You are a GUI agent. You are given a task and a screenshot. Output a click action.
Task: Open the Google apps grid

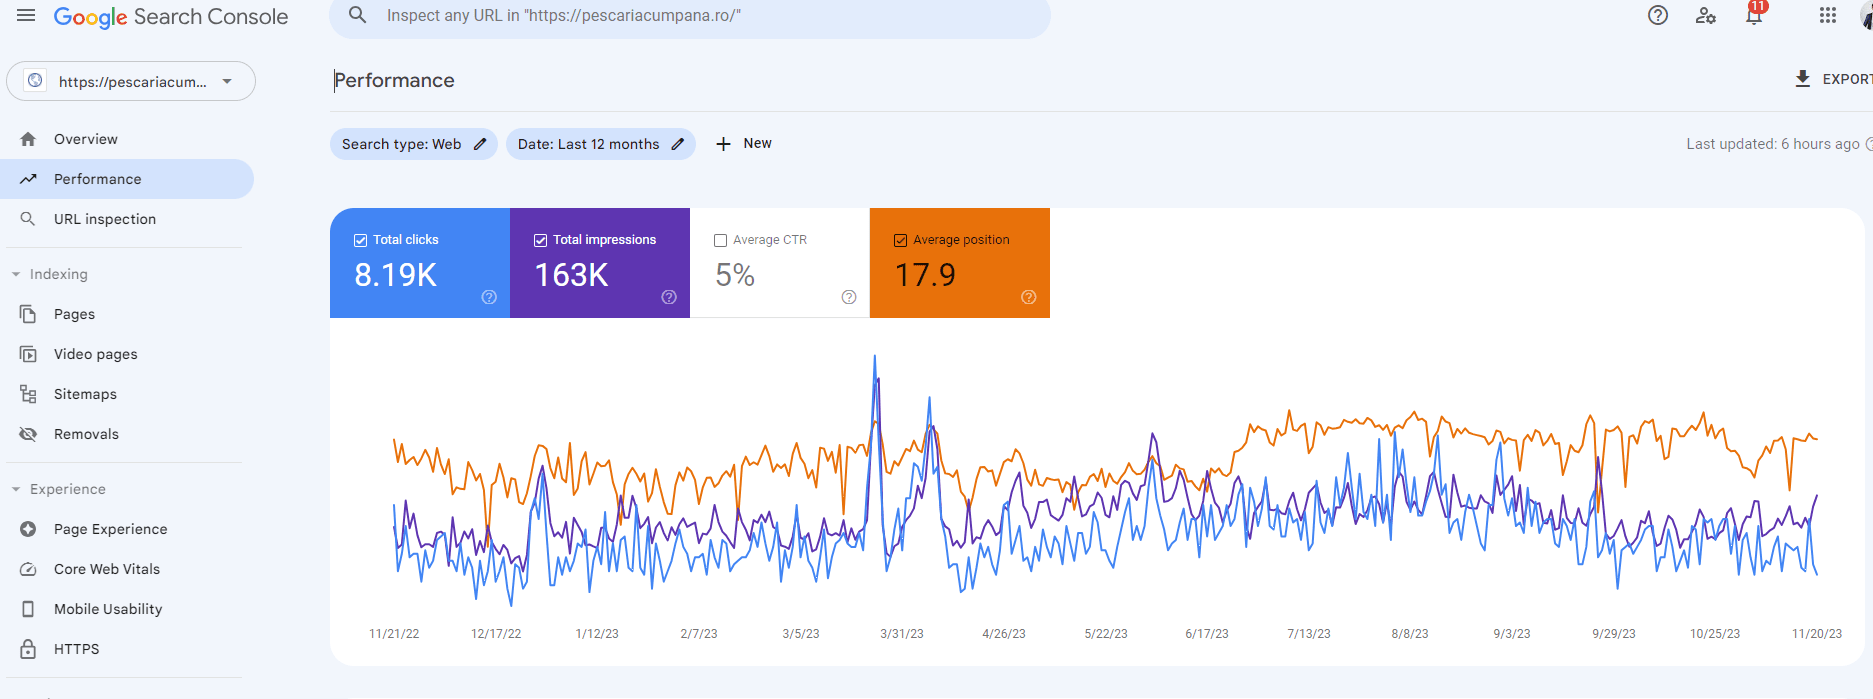1828,16
